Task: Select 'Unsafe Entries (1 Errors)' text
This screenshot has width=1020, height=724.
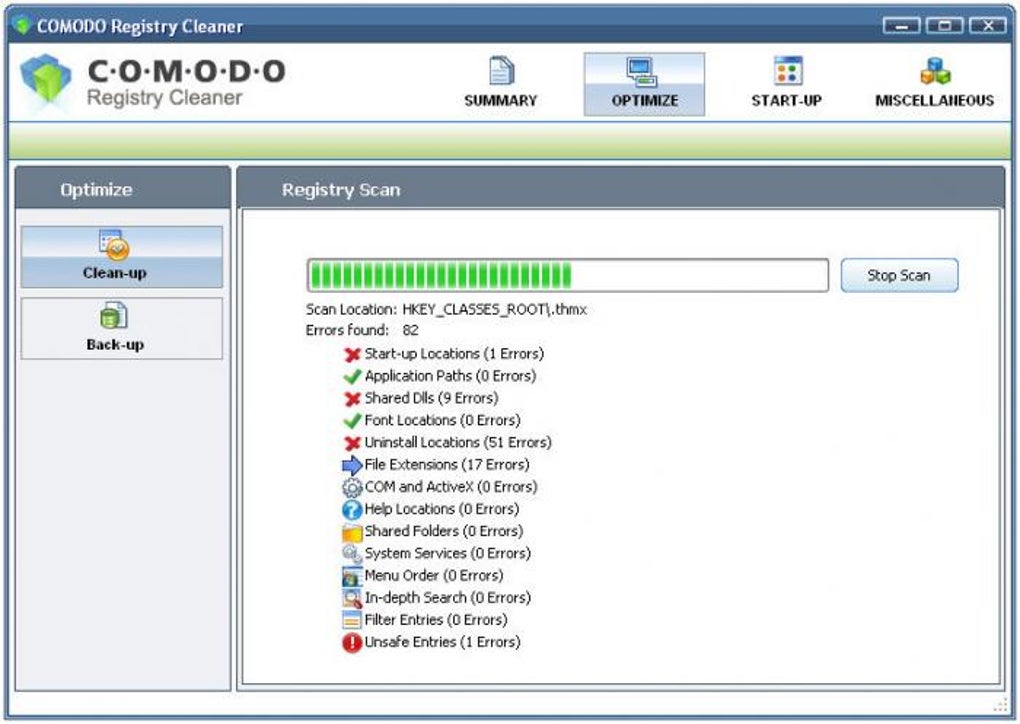Action: 442,641
